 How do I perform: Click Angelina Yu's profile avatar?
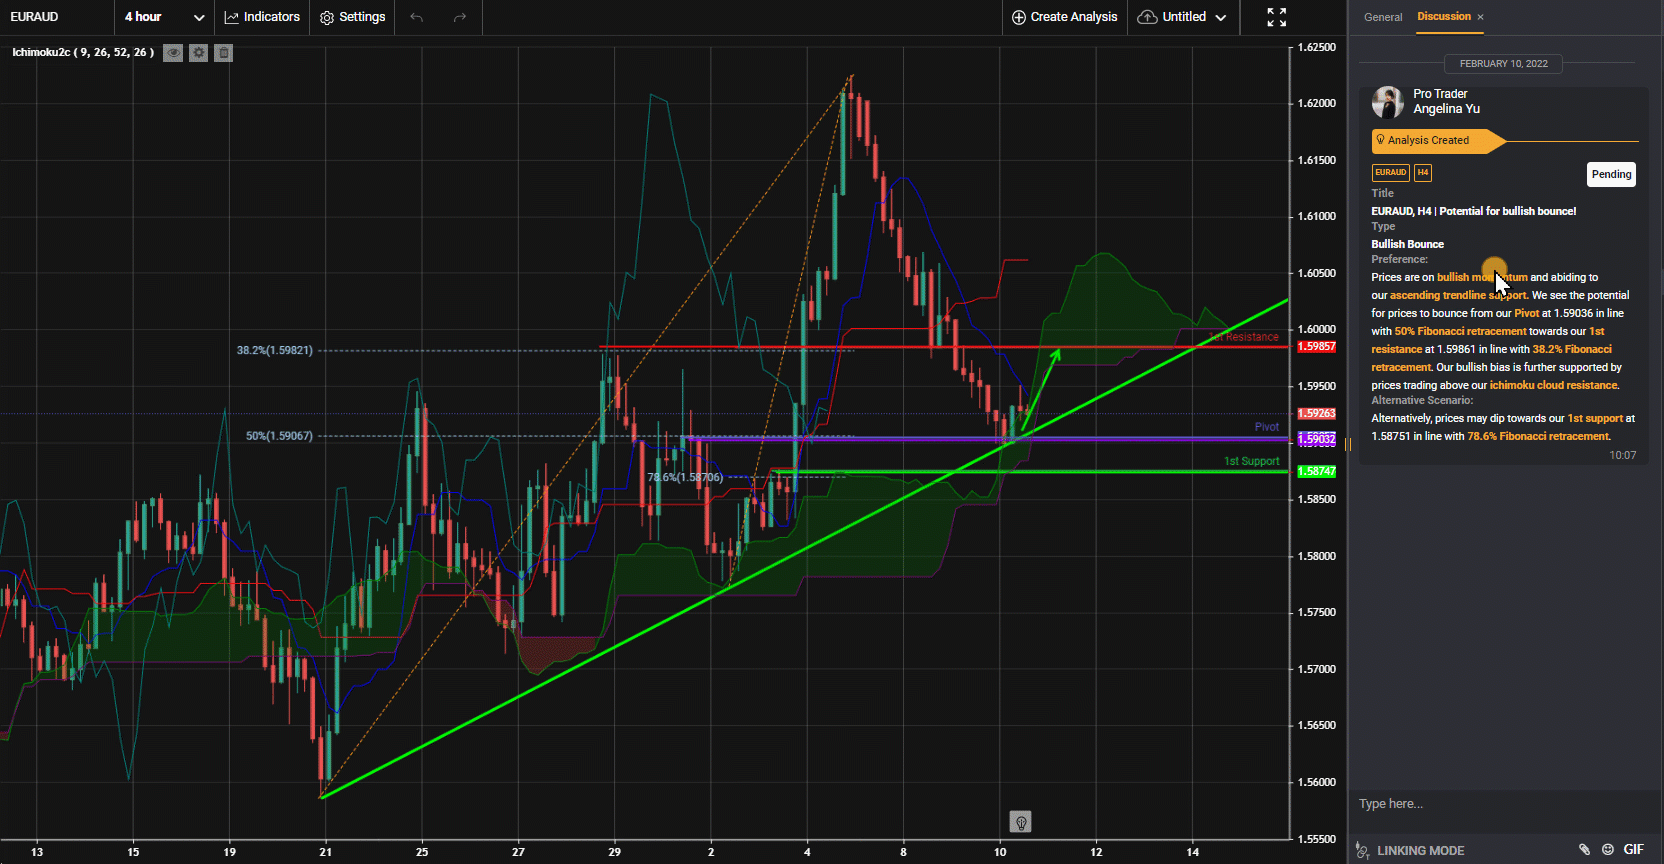click(1388, 102)
